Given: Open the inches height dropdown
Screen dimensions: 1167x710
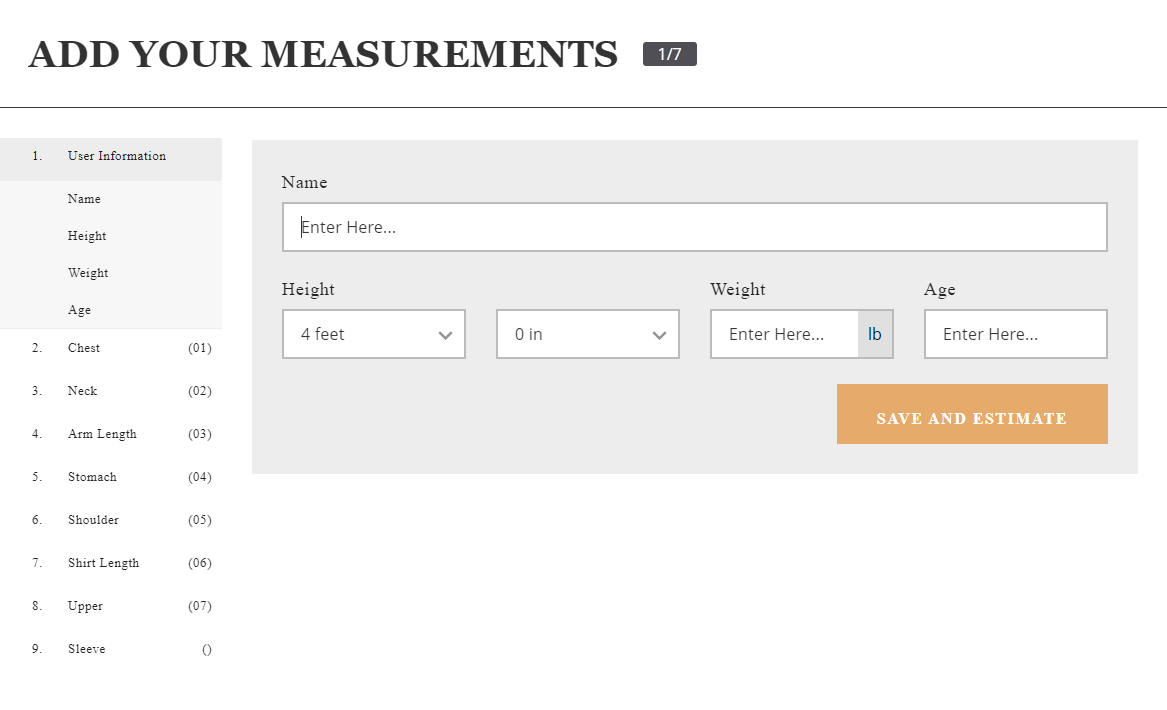Looking at the screenshot, I should point(587,334).
